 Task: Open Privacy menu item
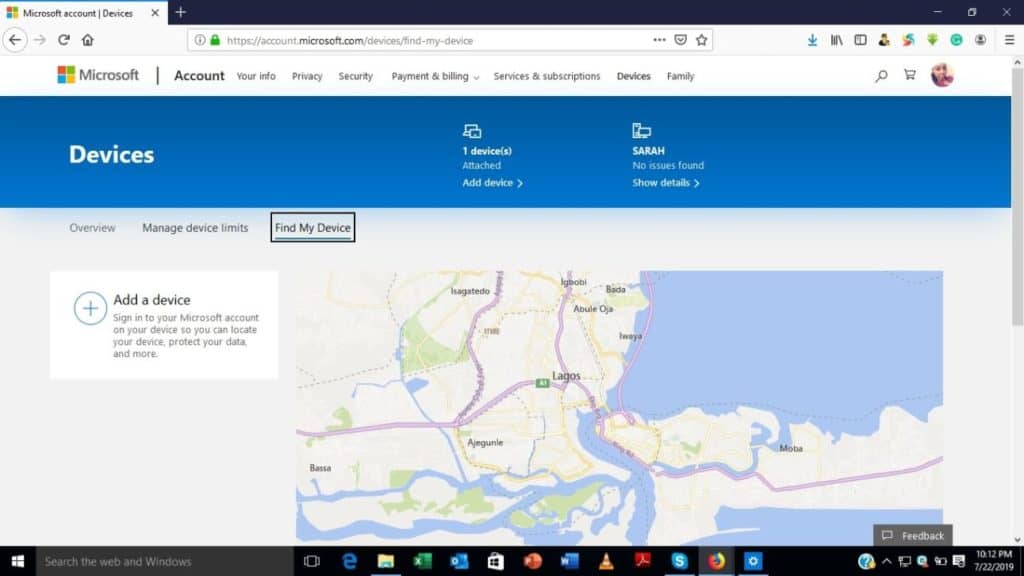coord(307,76)
